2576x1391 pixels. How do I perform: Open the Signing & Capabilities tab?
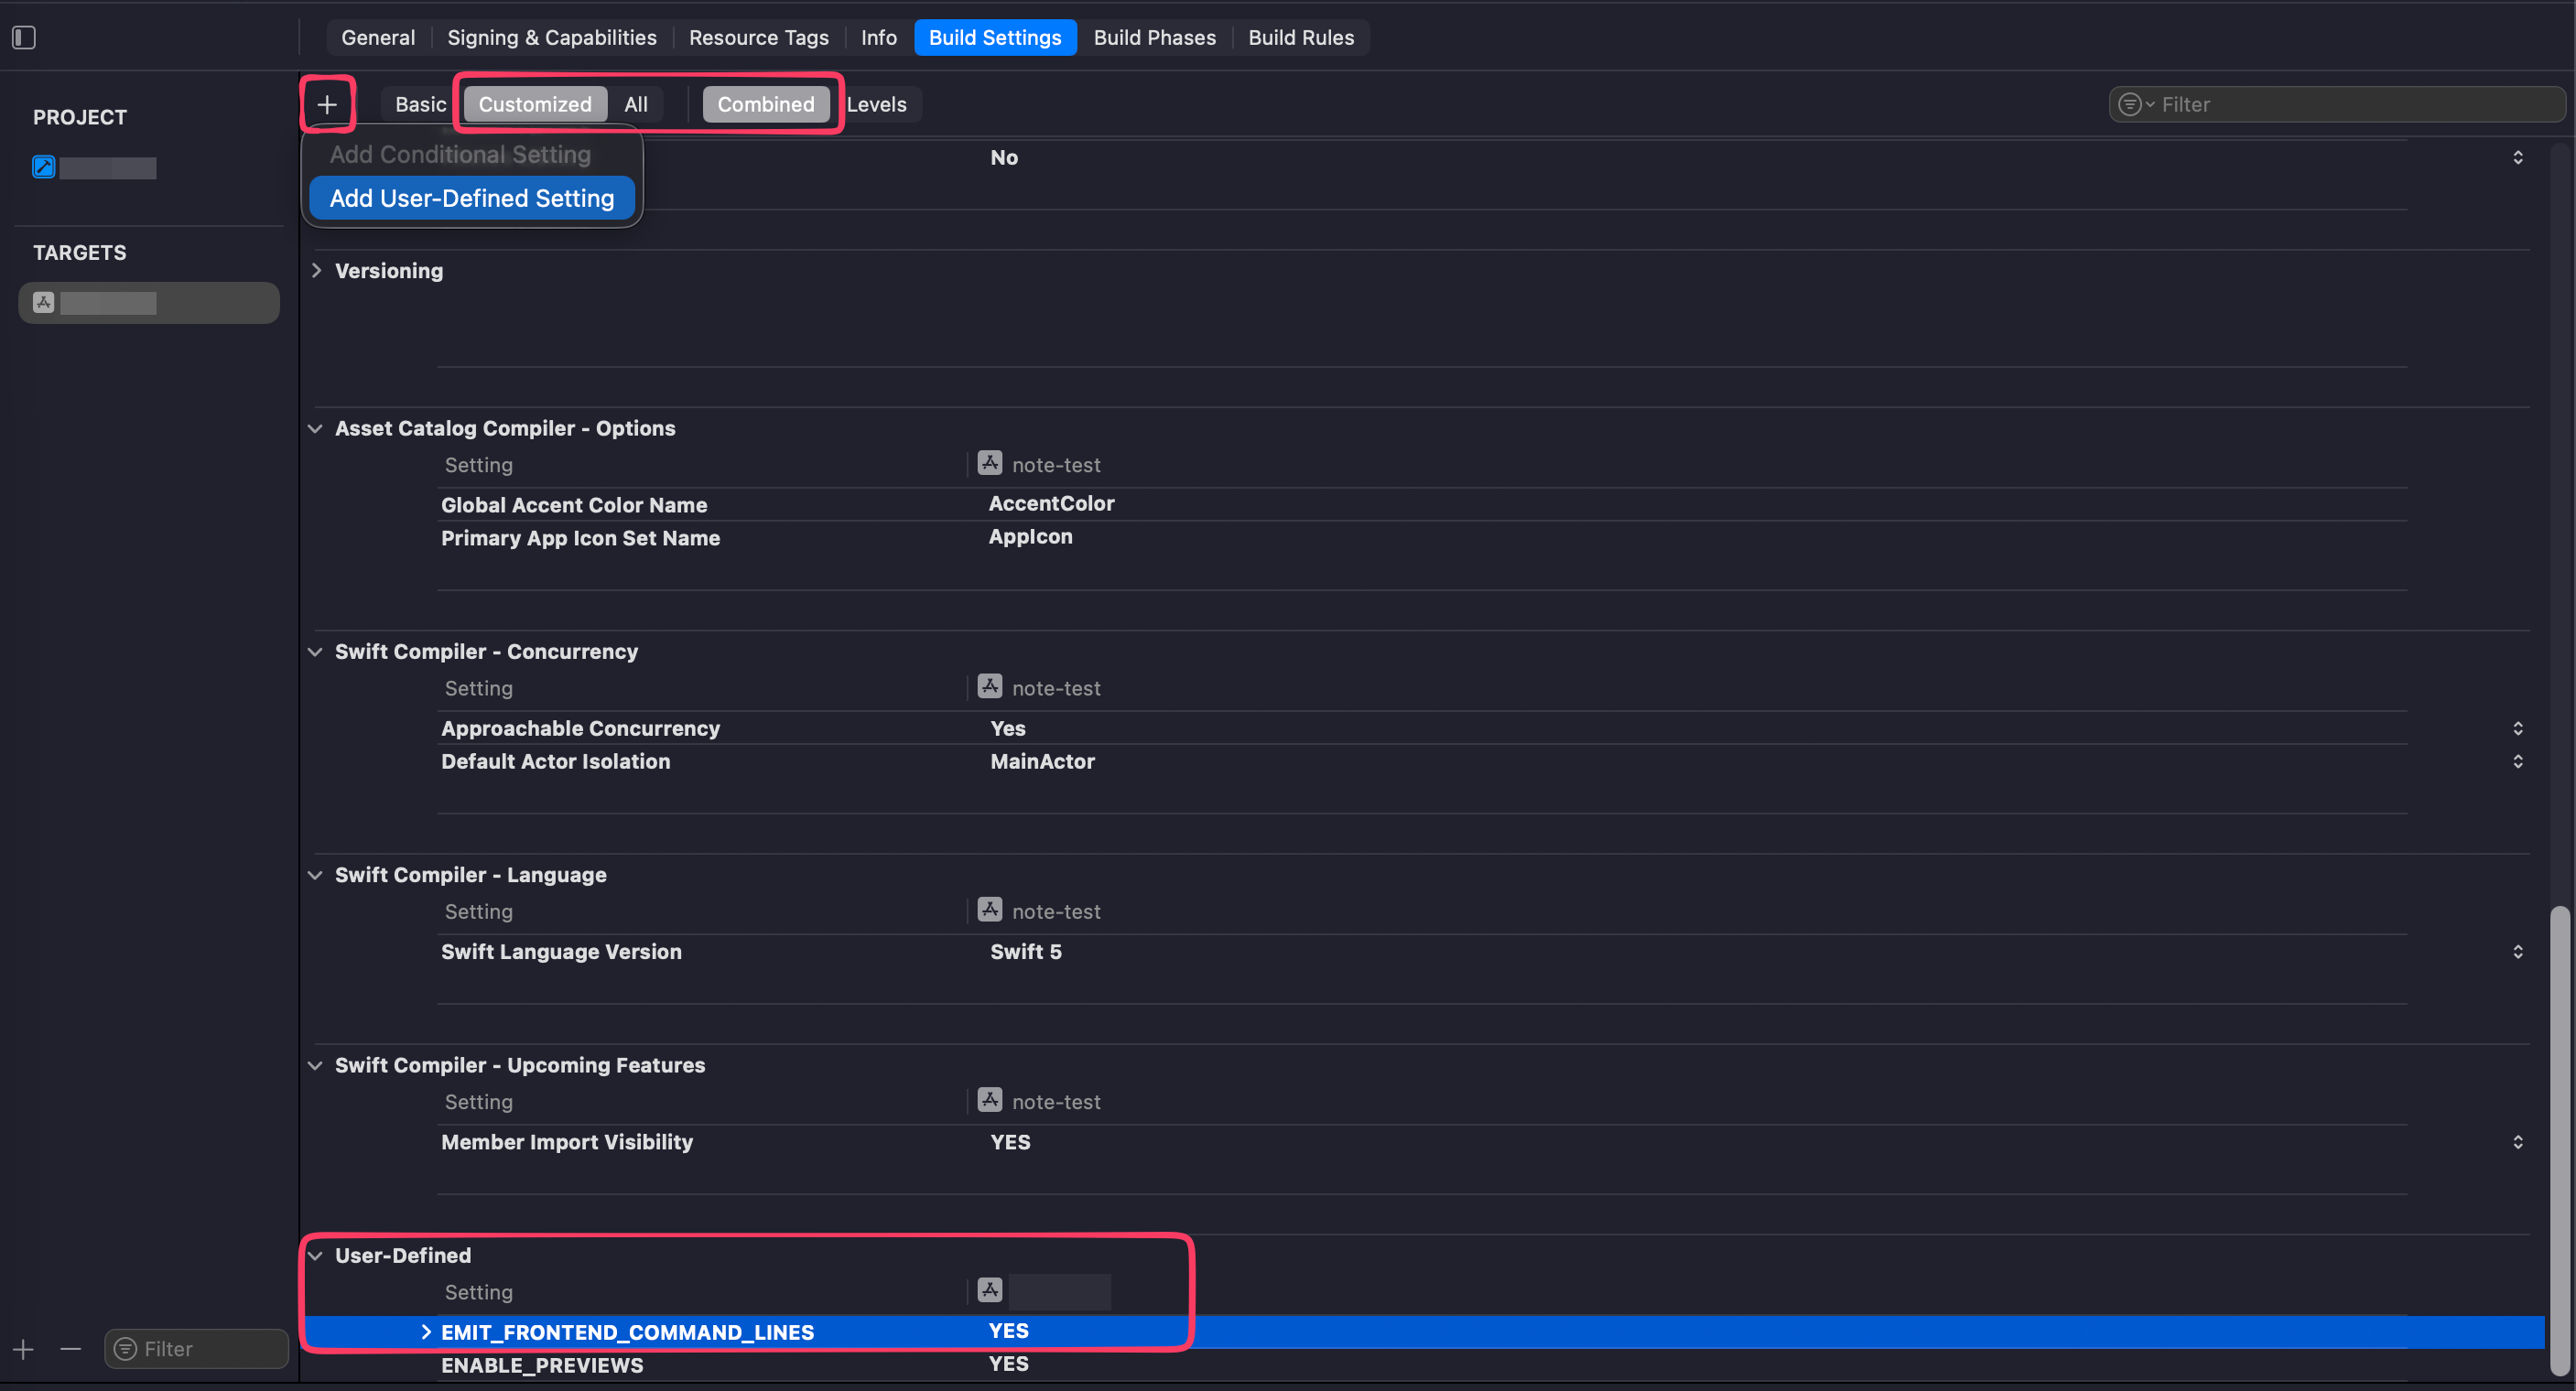coord(552,38)
